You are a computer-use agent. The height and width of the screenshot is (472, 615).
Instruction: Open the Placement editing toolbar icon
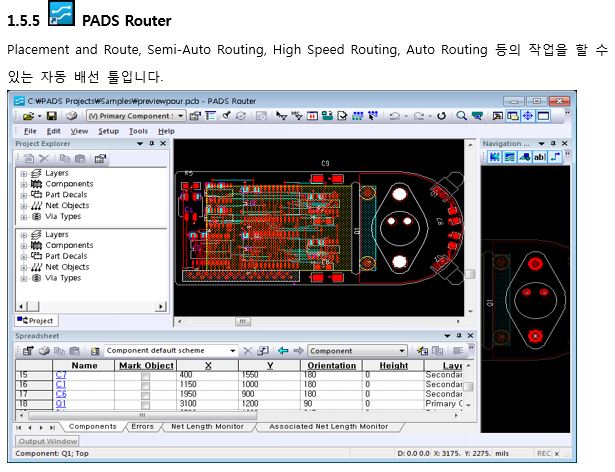[x=327, y=116]
